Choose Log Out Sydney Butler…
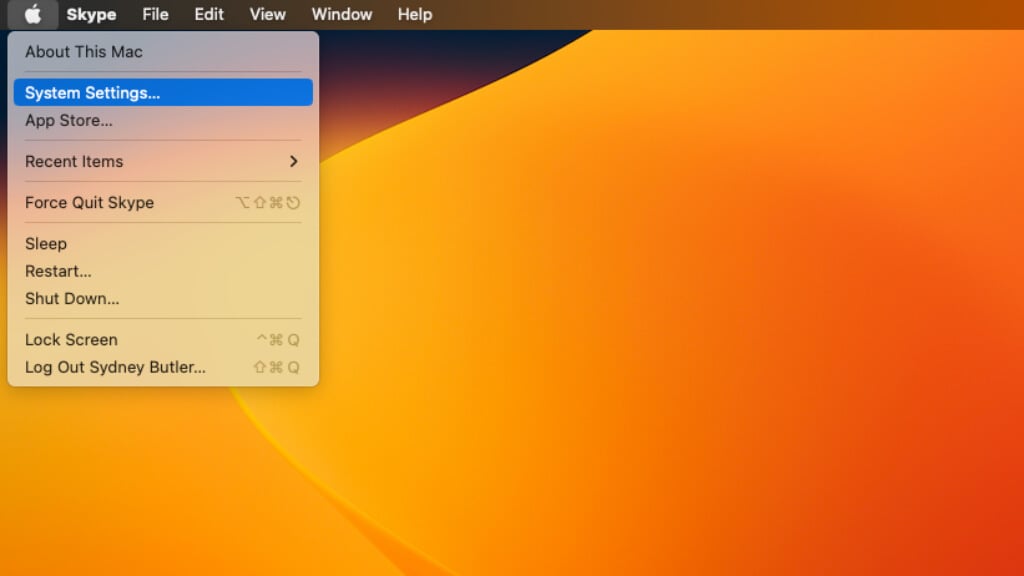The width and height of the screenshot is (1024, 576). [x=163, y=367]
